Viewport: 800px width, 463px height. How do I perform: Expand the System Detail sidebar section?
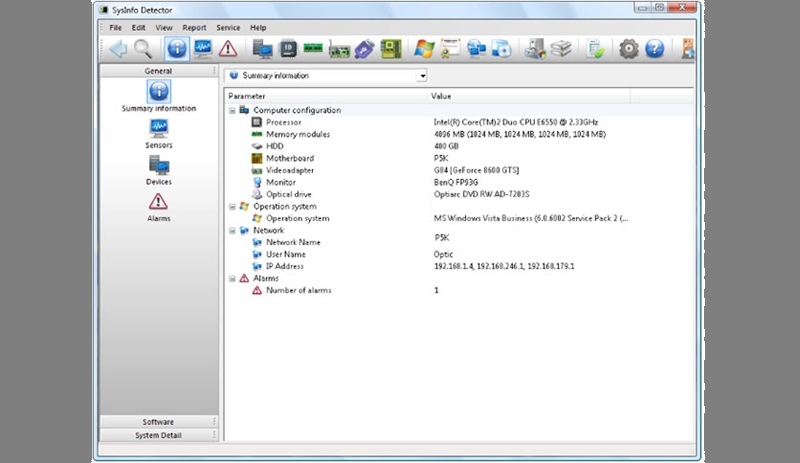pyautogui.click(x=159, y=435)
